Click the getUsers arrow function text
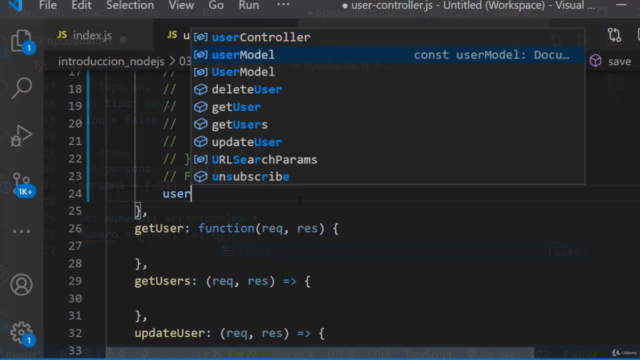The width and height of the screenshot is (640, 360). tap(222, 281)
